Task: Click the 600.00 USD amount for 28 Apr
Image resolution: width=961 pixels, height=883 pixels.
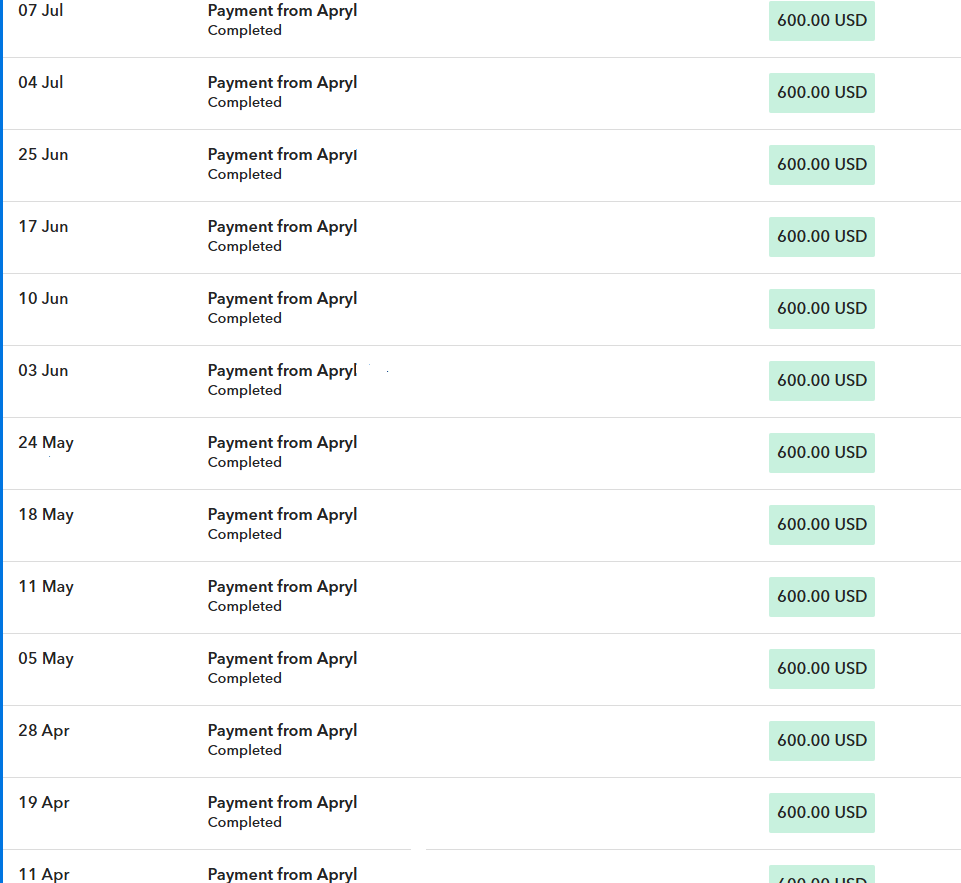Action: tap(821, 741)
